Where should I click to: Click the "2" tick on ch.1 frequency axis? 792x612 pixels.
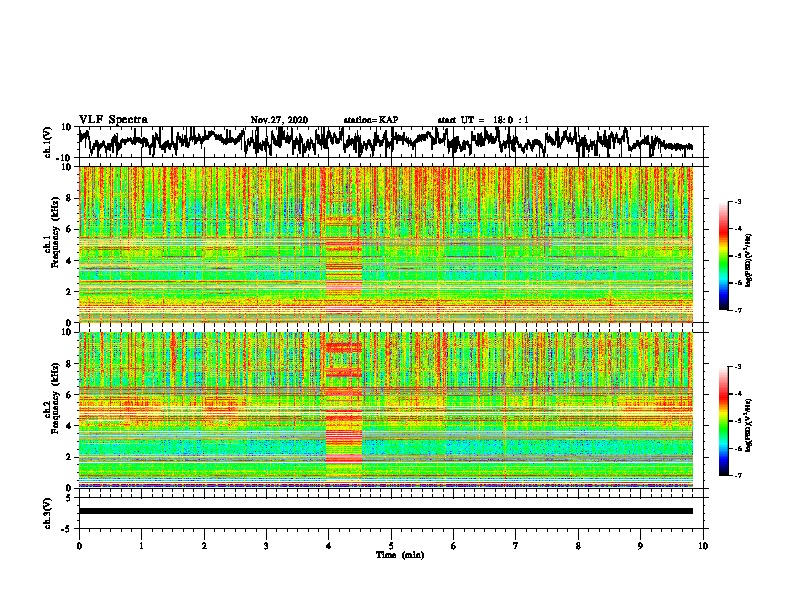pyautogui.click(x=69, y=292)
